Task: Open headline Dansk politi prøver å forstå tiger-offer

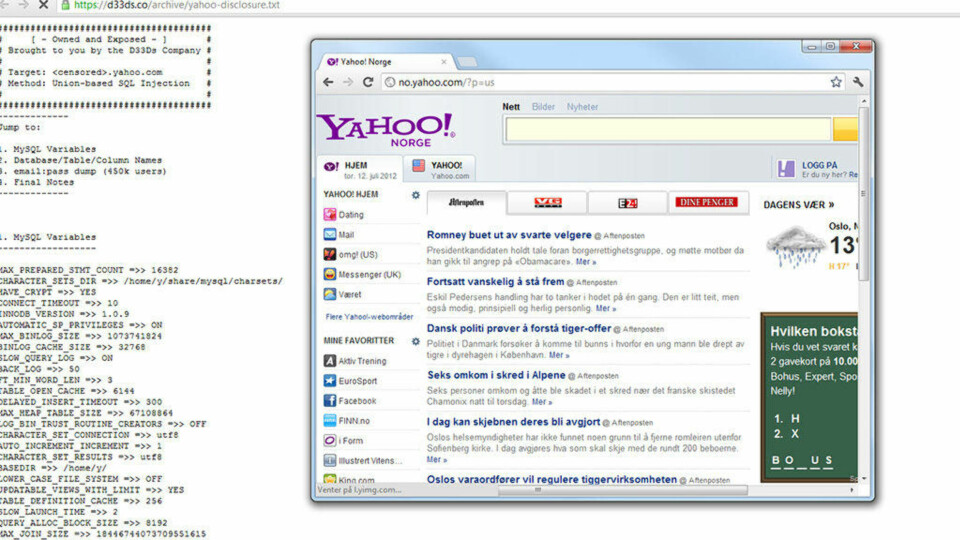Action: point(519,328)
